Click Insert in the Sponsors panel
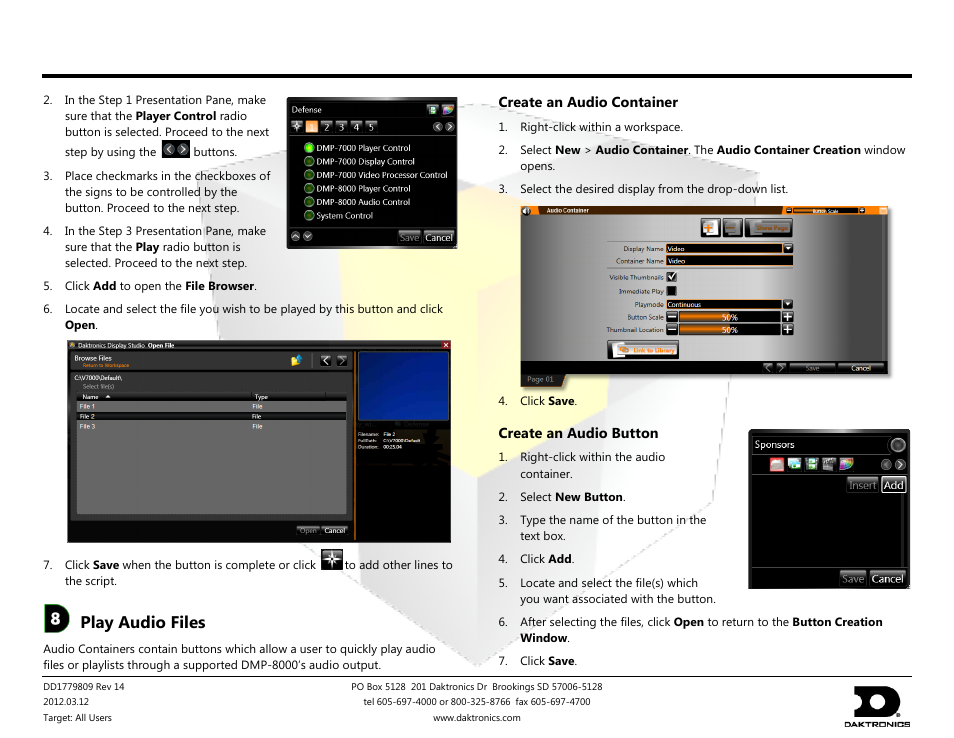This screenshot has height=738, width=954. click(862, 485)
